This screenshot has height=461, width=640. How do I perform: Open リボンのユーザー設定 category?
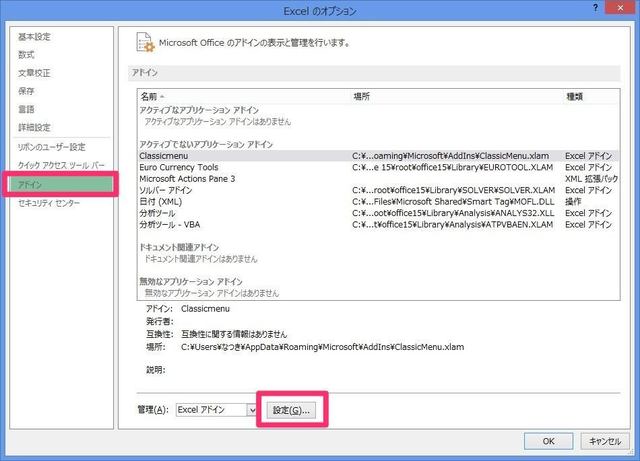(52, 147)
